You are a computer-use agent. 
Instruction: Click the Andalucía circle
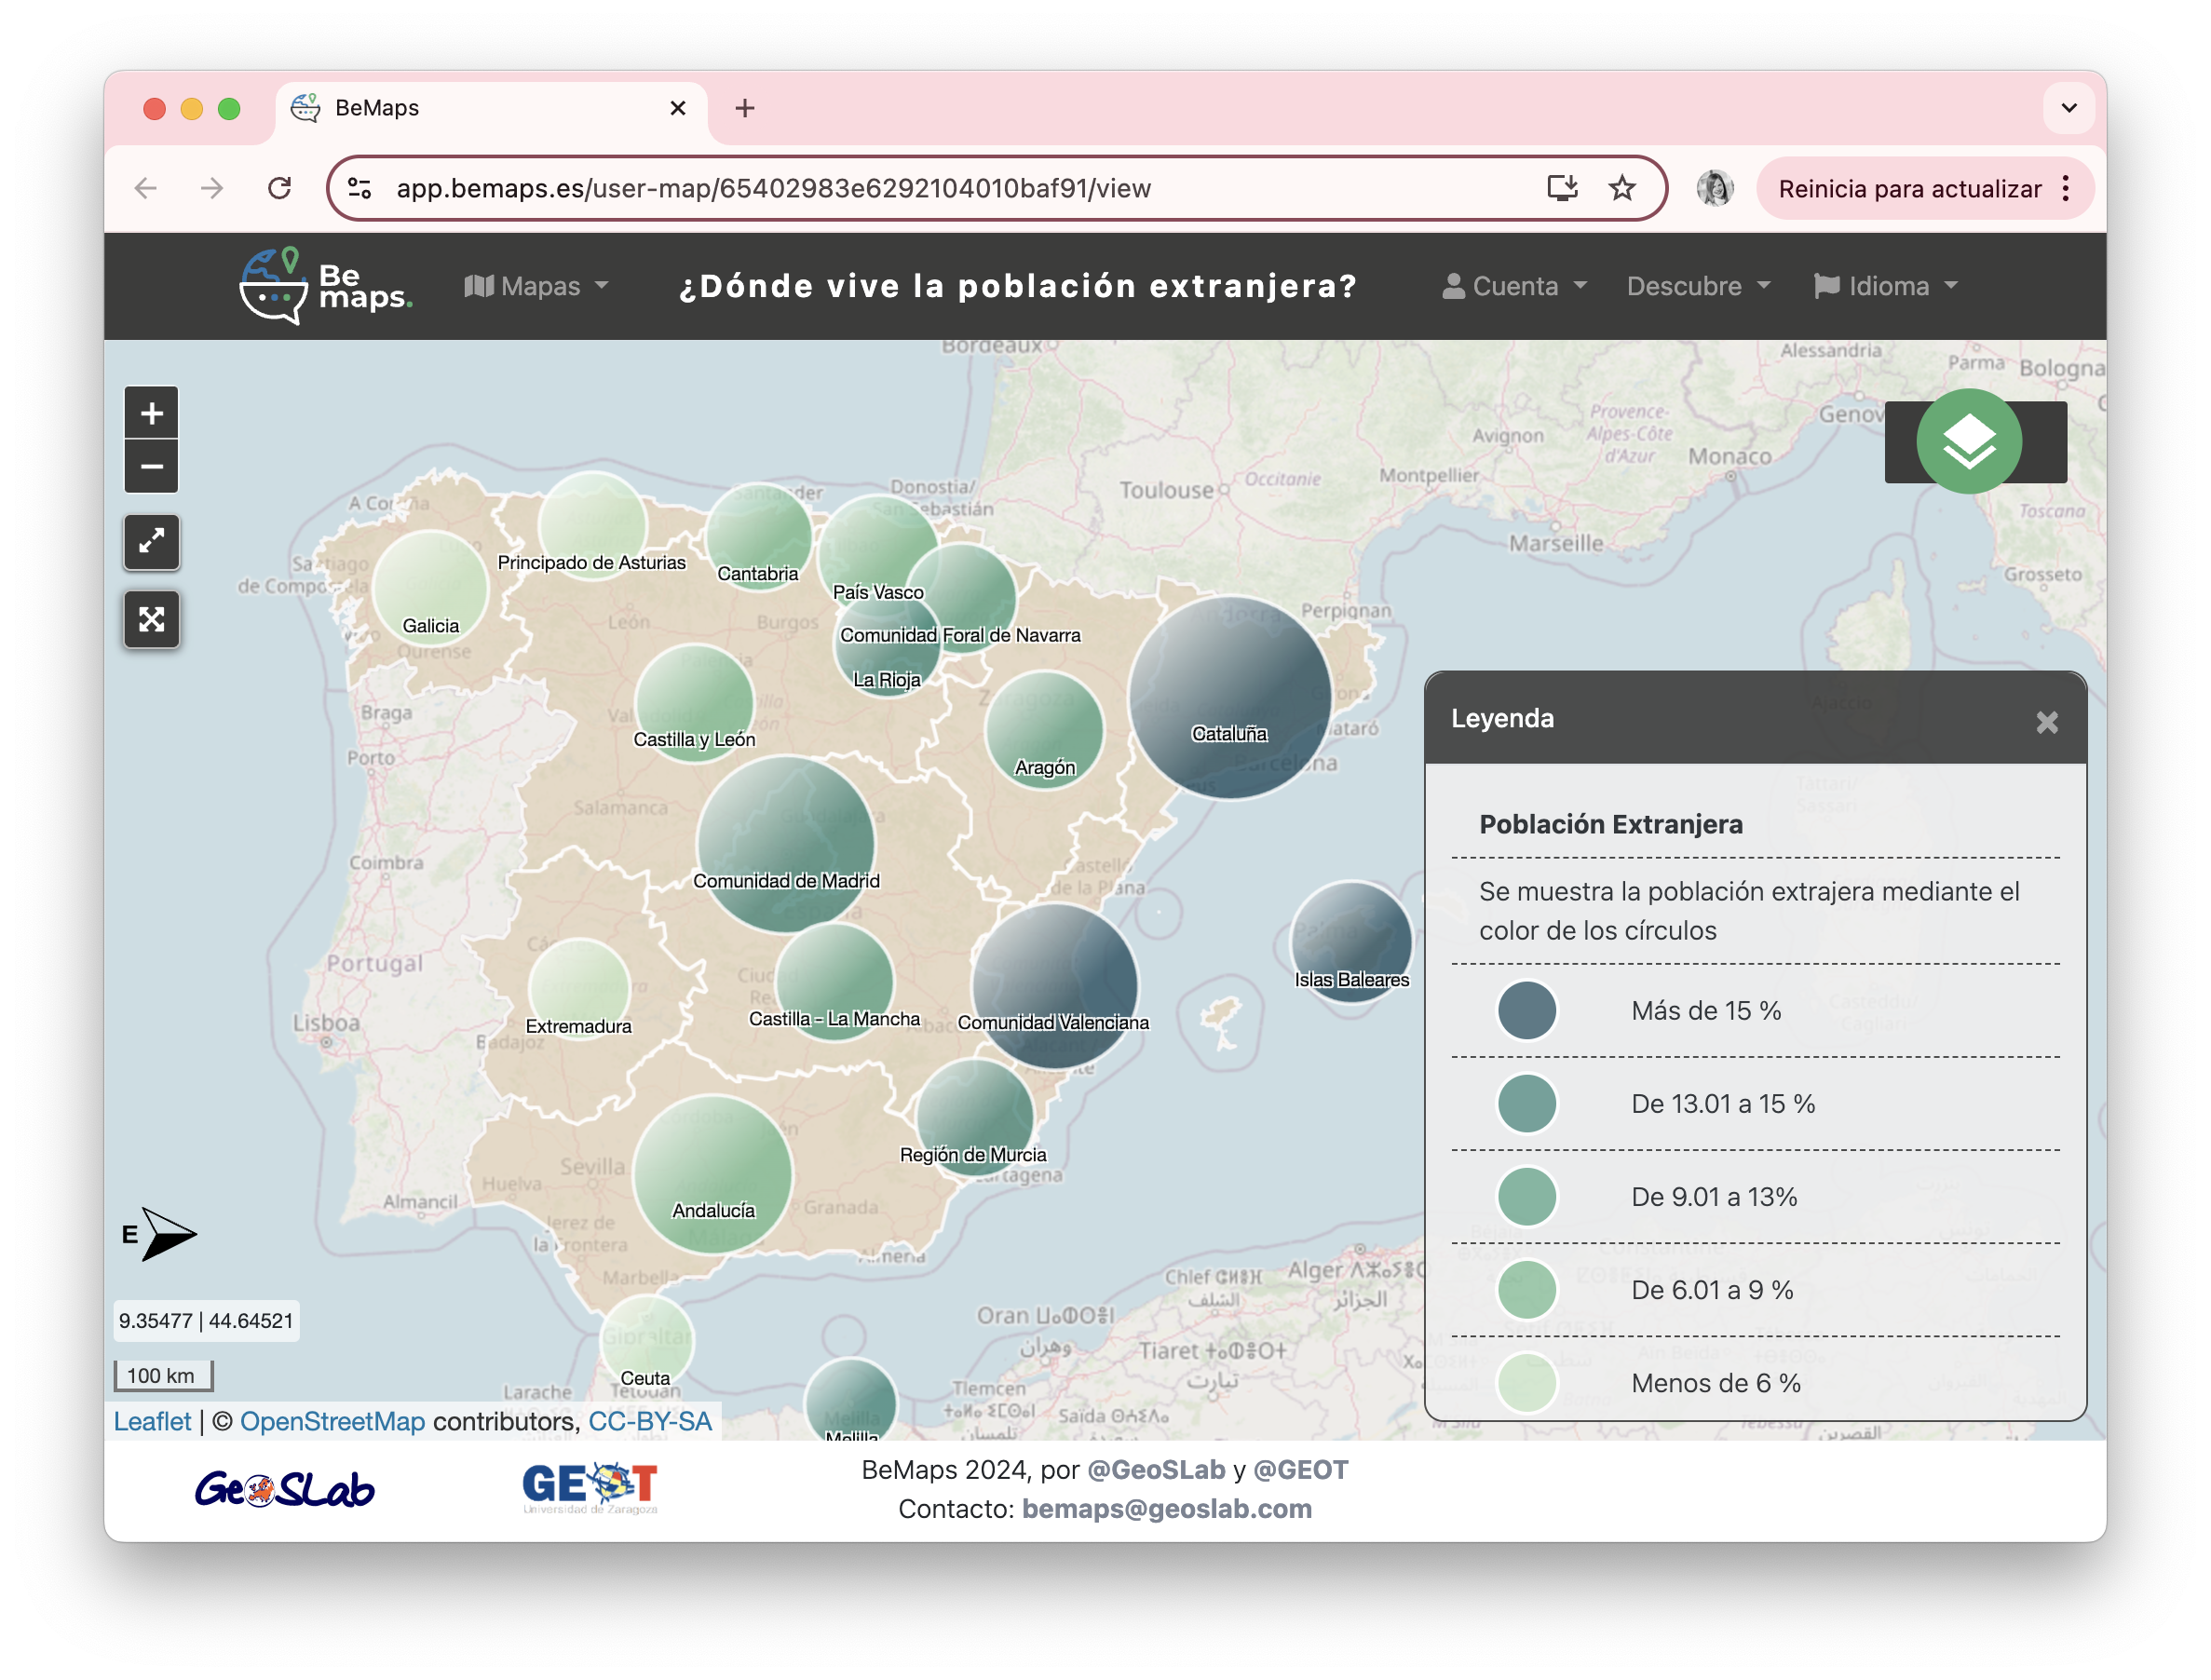click(713, 1174)
